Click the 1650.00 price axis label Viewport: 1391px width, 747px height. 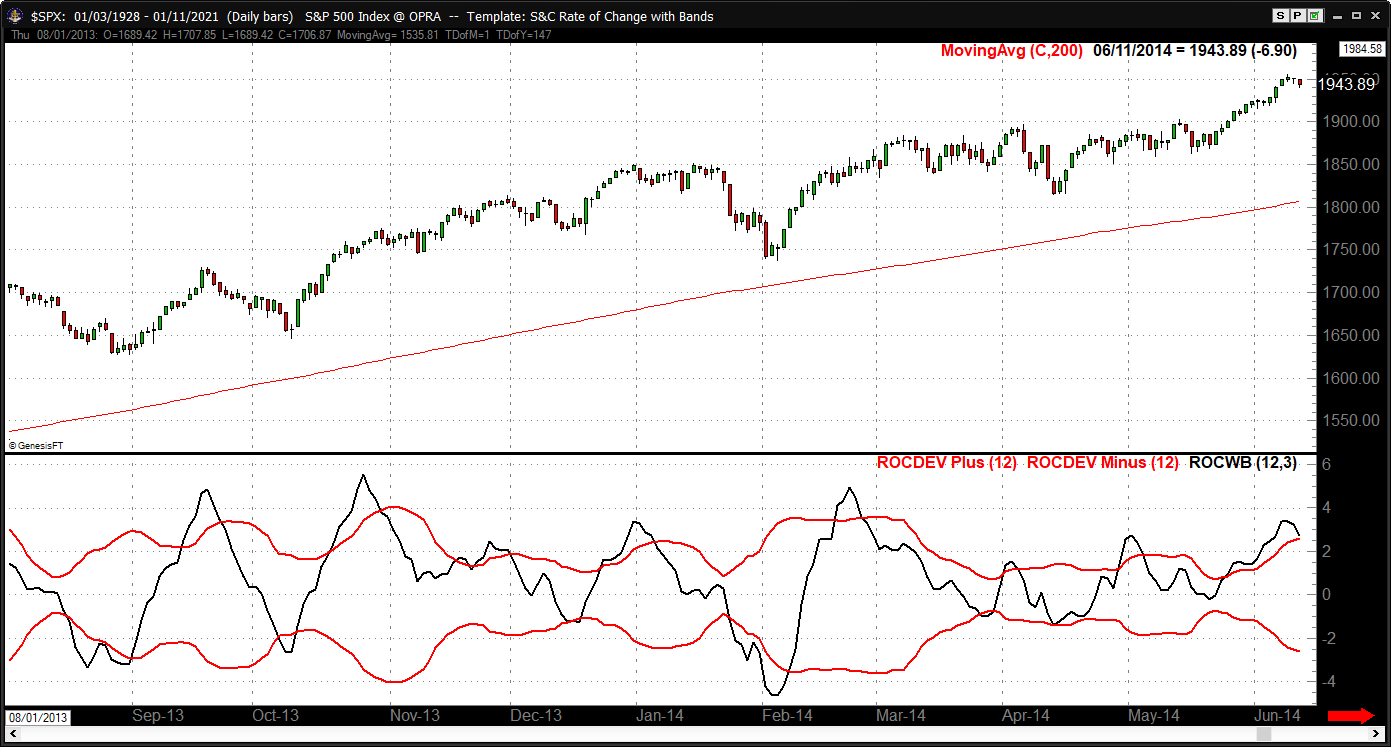pos(1349,335)
